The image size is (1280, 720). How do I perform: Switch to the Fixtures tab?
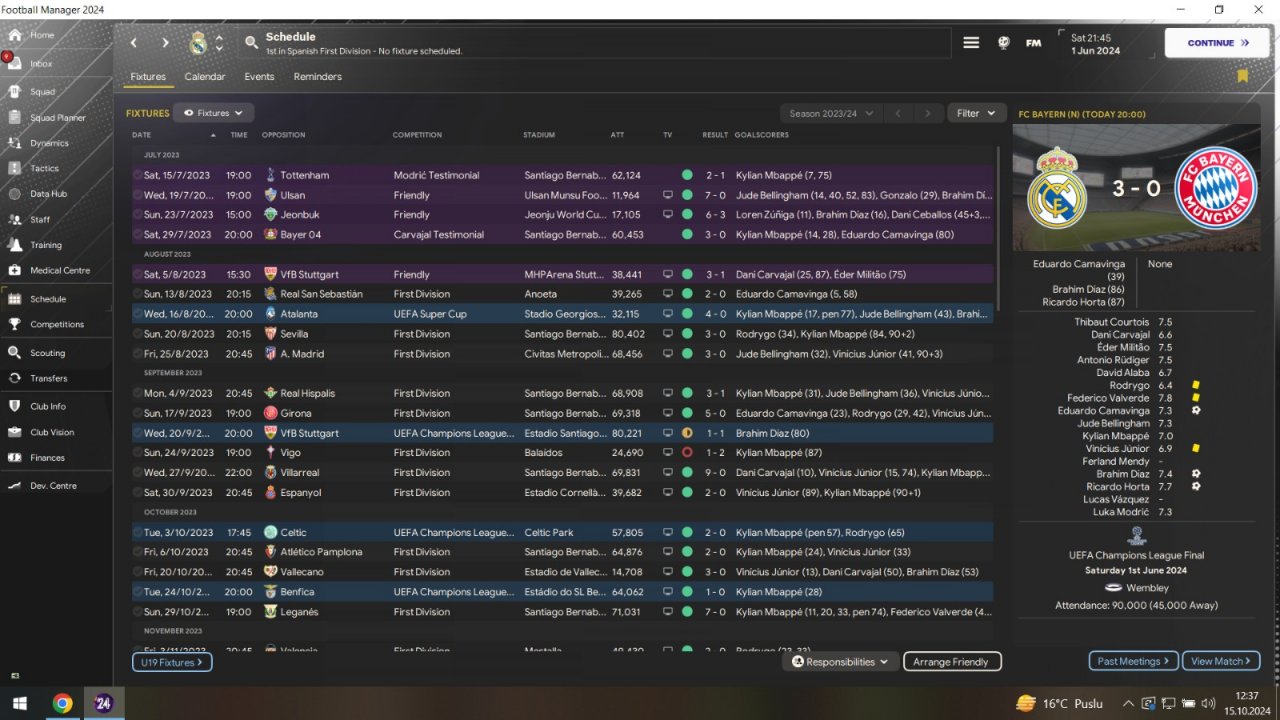[148, 77]
